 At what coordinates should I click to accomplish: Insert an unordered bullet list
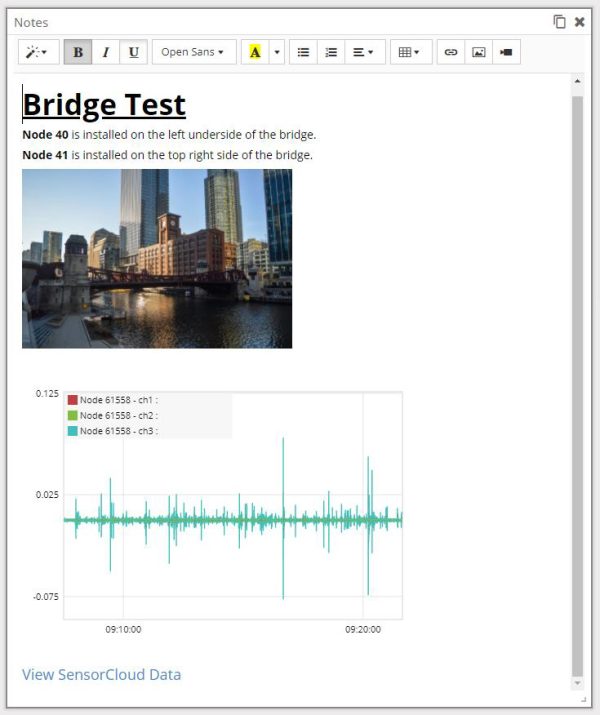303,52
